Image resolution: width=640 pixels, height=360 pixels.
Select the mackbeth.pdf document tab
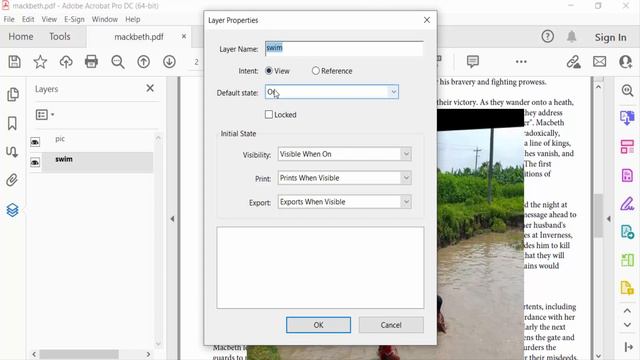[139, 37]
